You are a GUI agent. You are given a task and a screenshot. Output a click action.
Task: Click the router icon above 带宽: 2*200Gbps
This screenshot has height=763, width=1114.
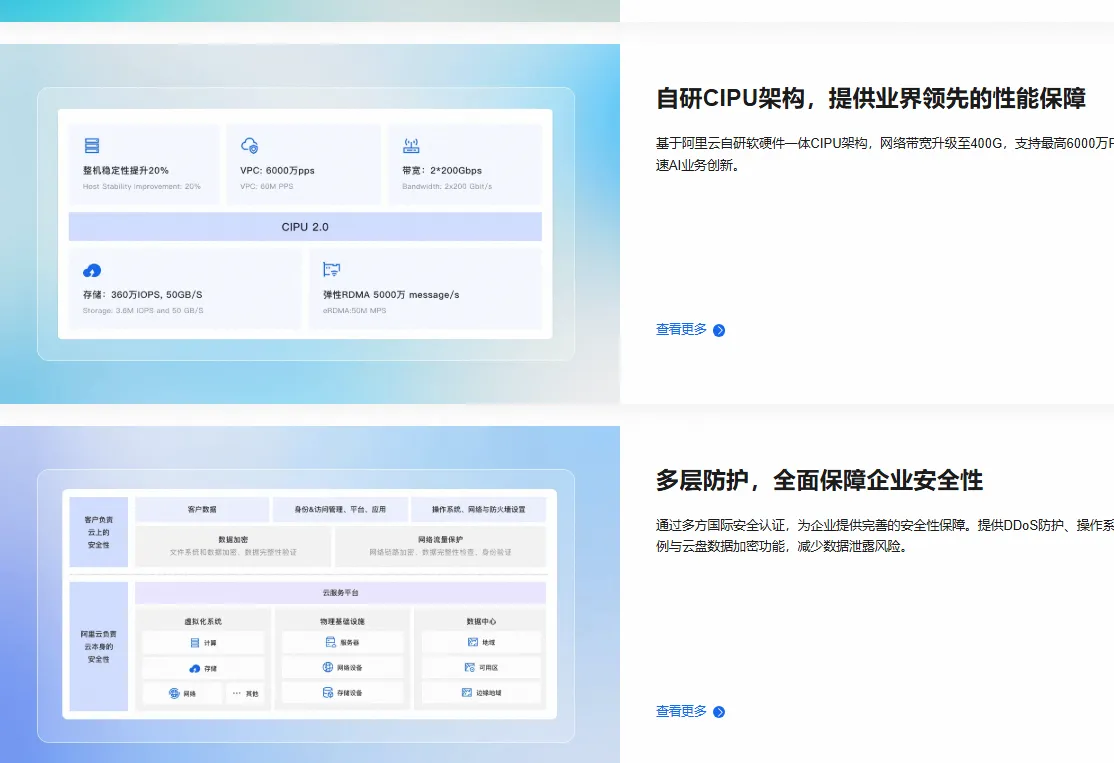[x=411, y=146]
